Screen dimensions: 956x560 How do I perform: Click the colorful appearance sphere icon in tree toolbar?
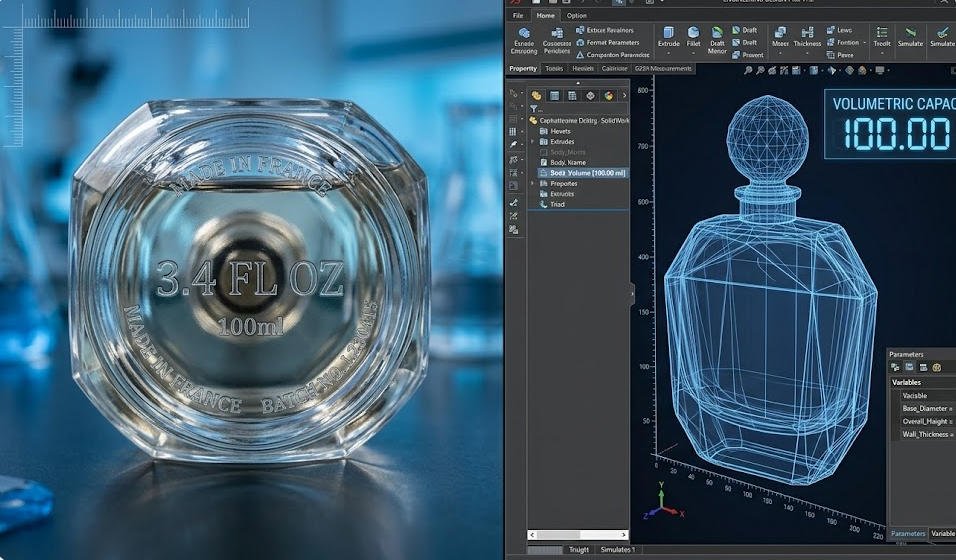tap(608, 96)
